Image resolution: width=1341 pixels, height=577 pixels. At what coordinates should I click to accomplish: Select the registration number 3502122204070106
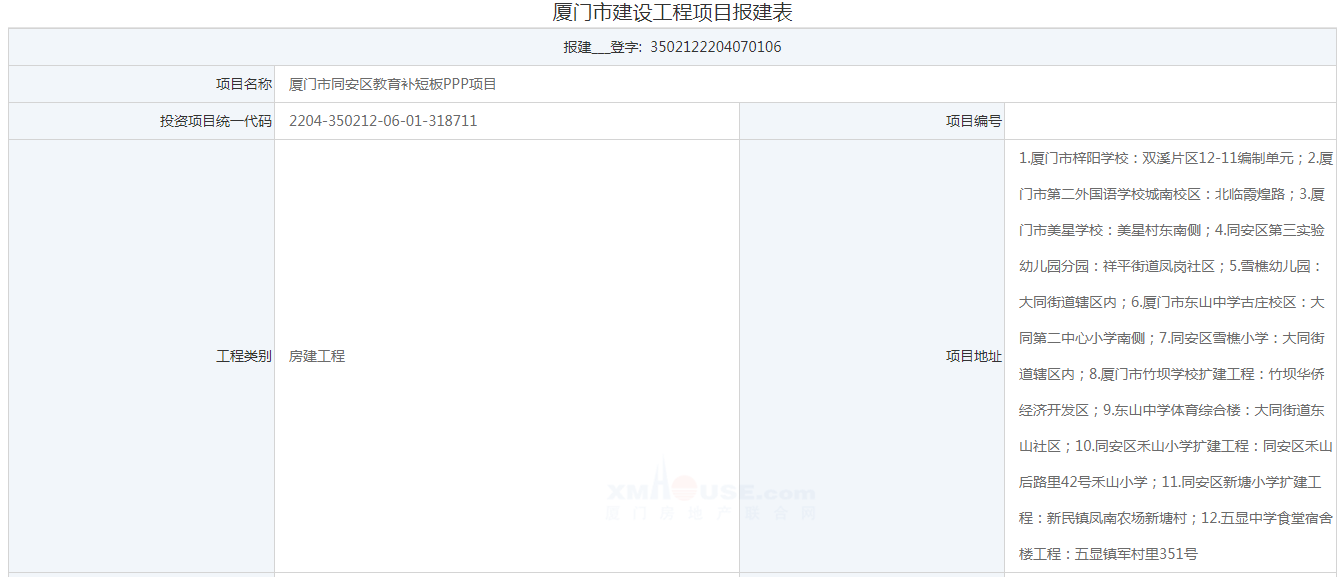[x=716, y=47]
